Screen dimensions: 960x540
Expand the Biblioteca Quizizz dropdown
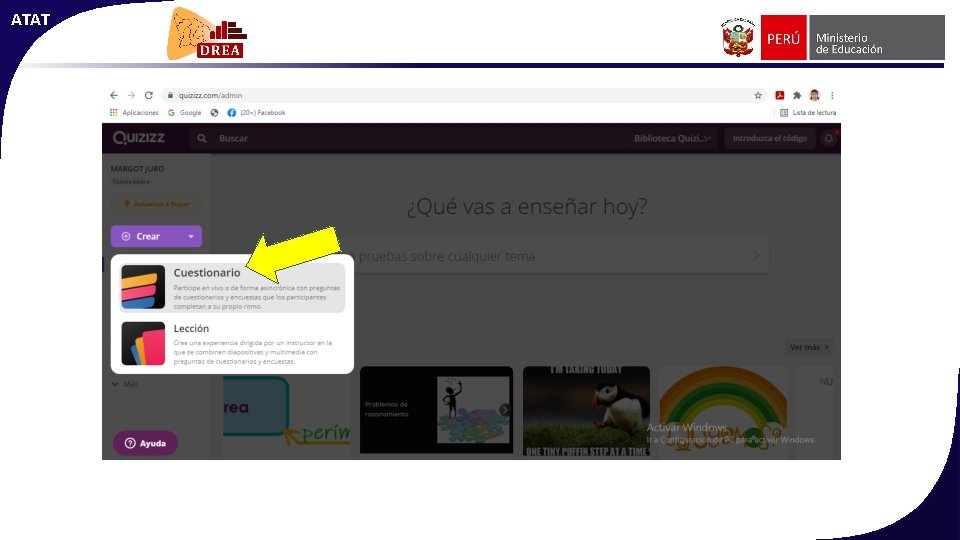pyautogui.click(x=672, y=138)
